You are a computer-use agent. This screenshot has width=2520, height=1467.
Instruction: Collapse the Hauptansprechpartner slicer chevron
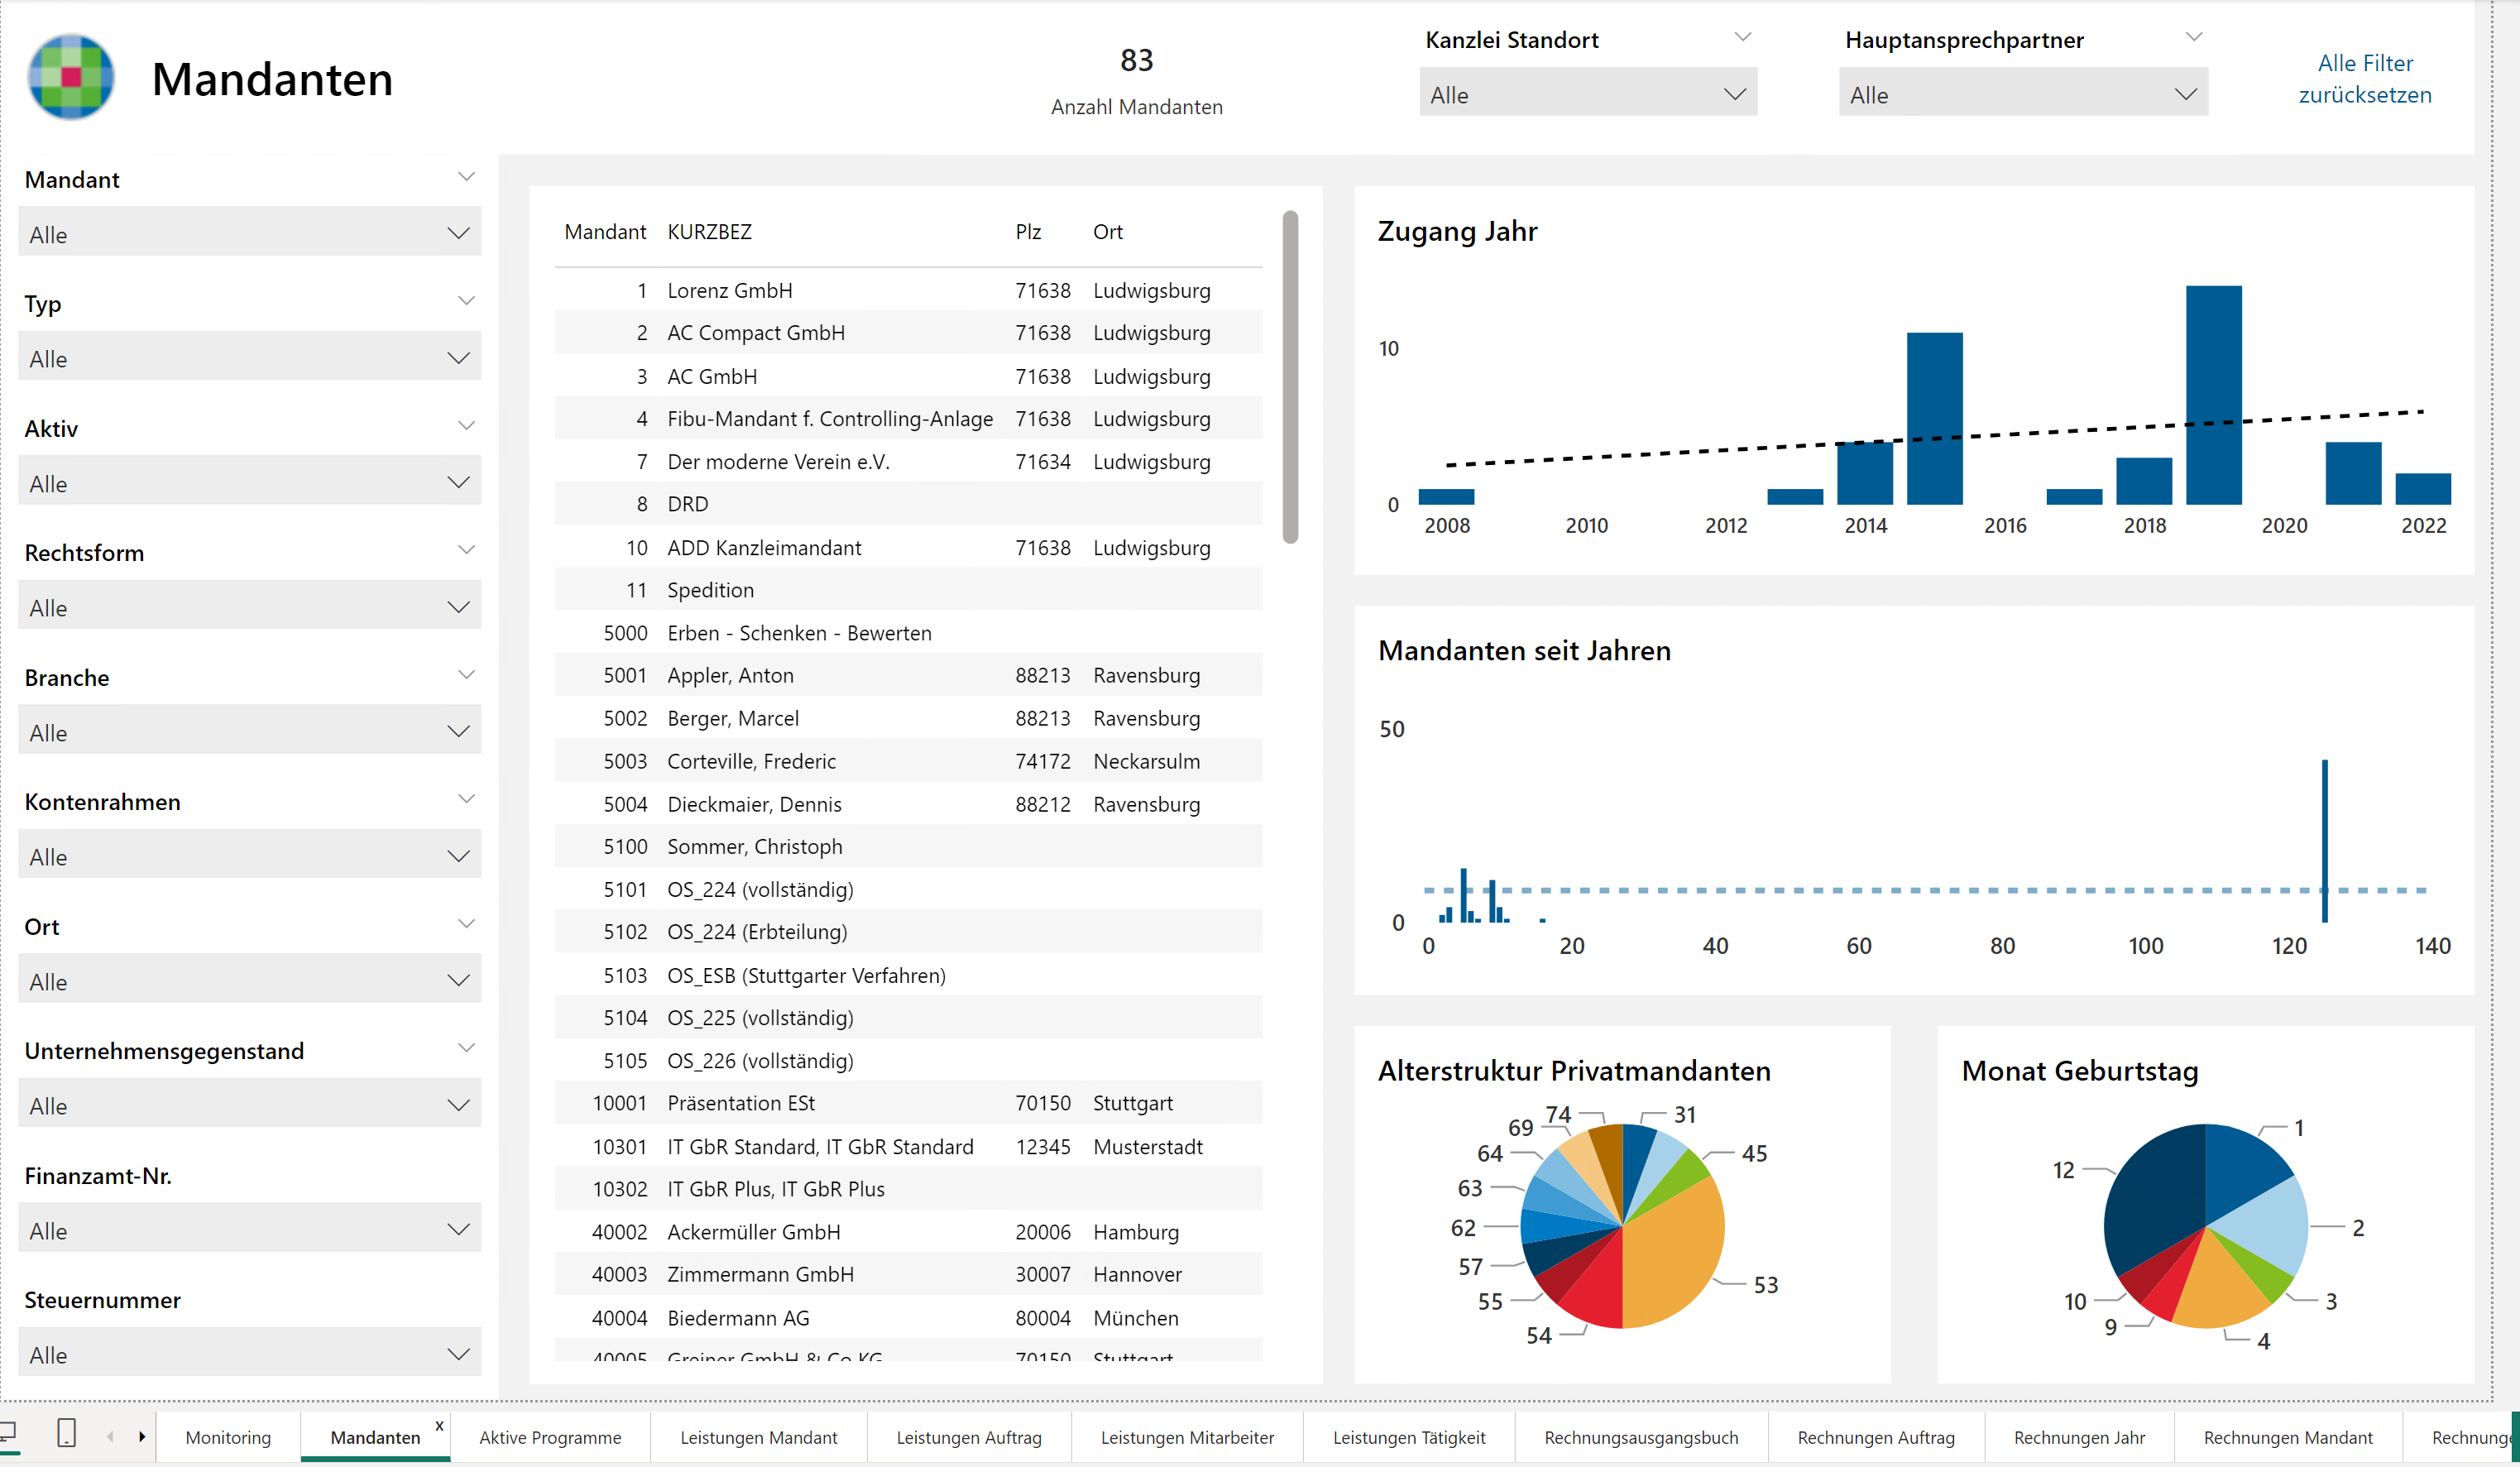(x=2194, y=37)
